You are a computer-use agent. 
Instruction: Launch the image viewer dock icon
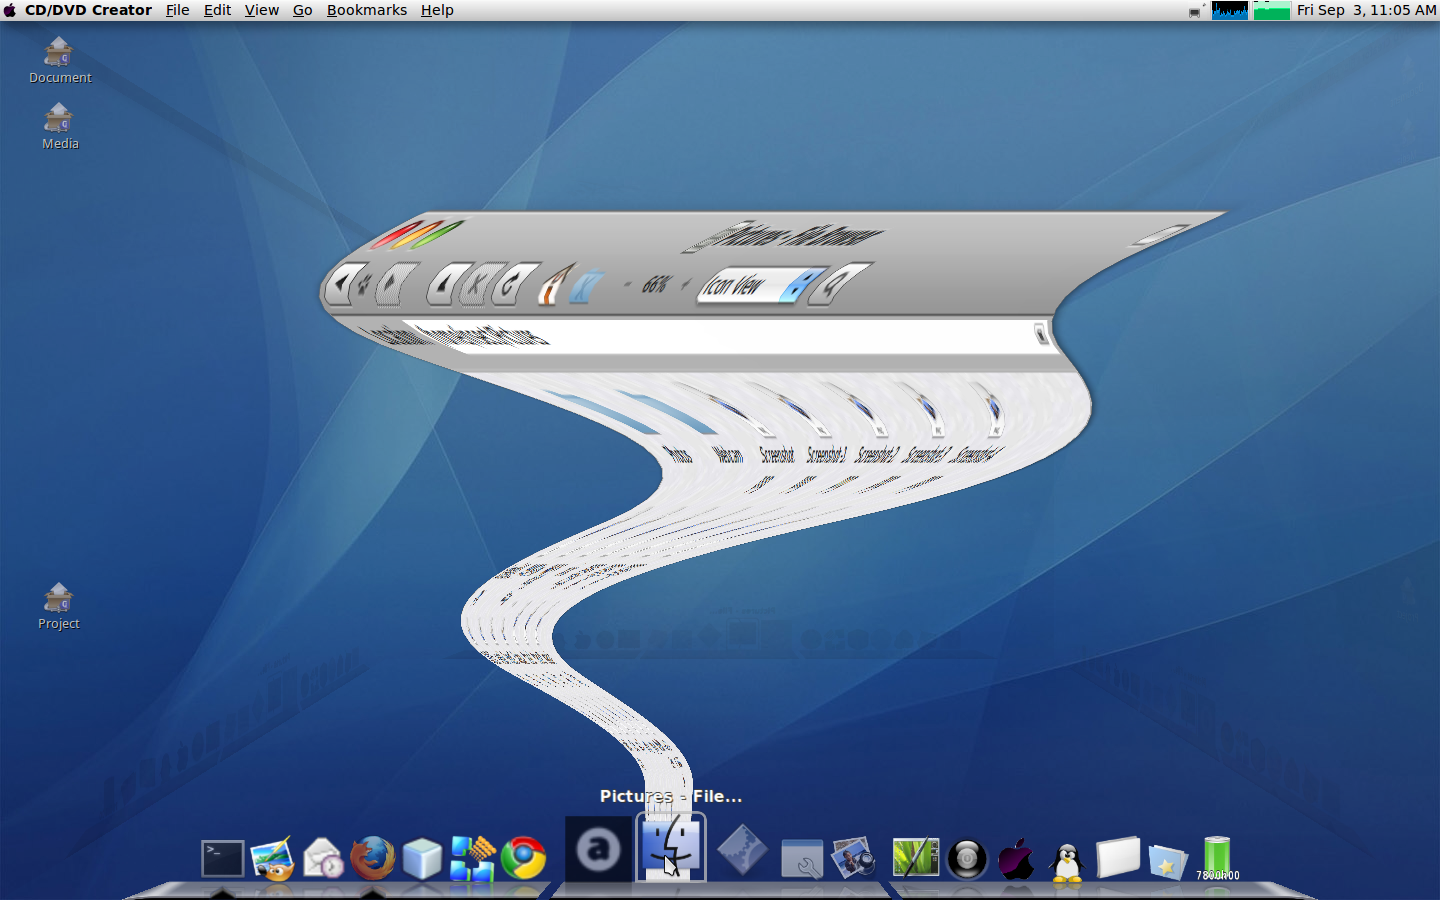pyautogui.click(x=272, y=858)
